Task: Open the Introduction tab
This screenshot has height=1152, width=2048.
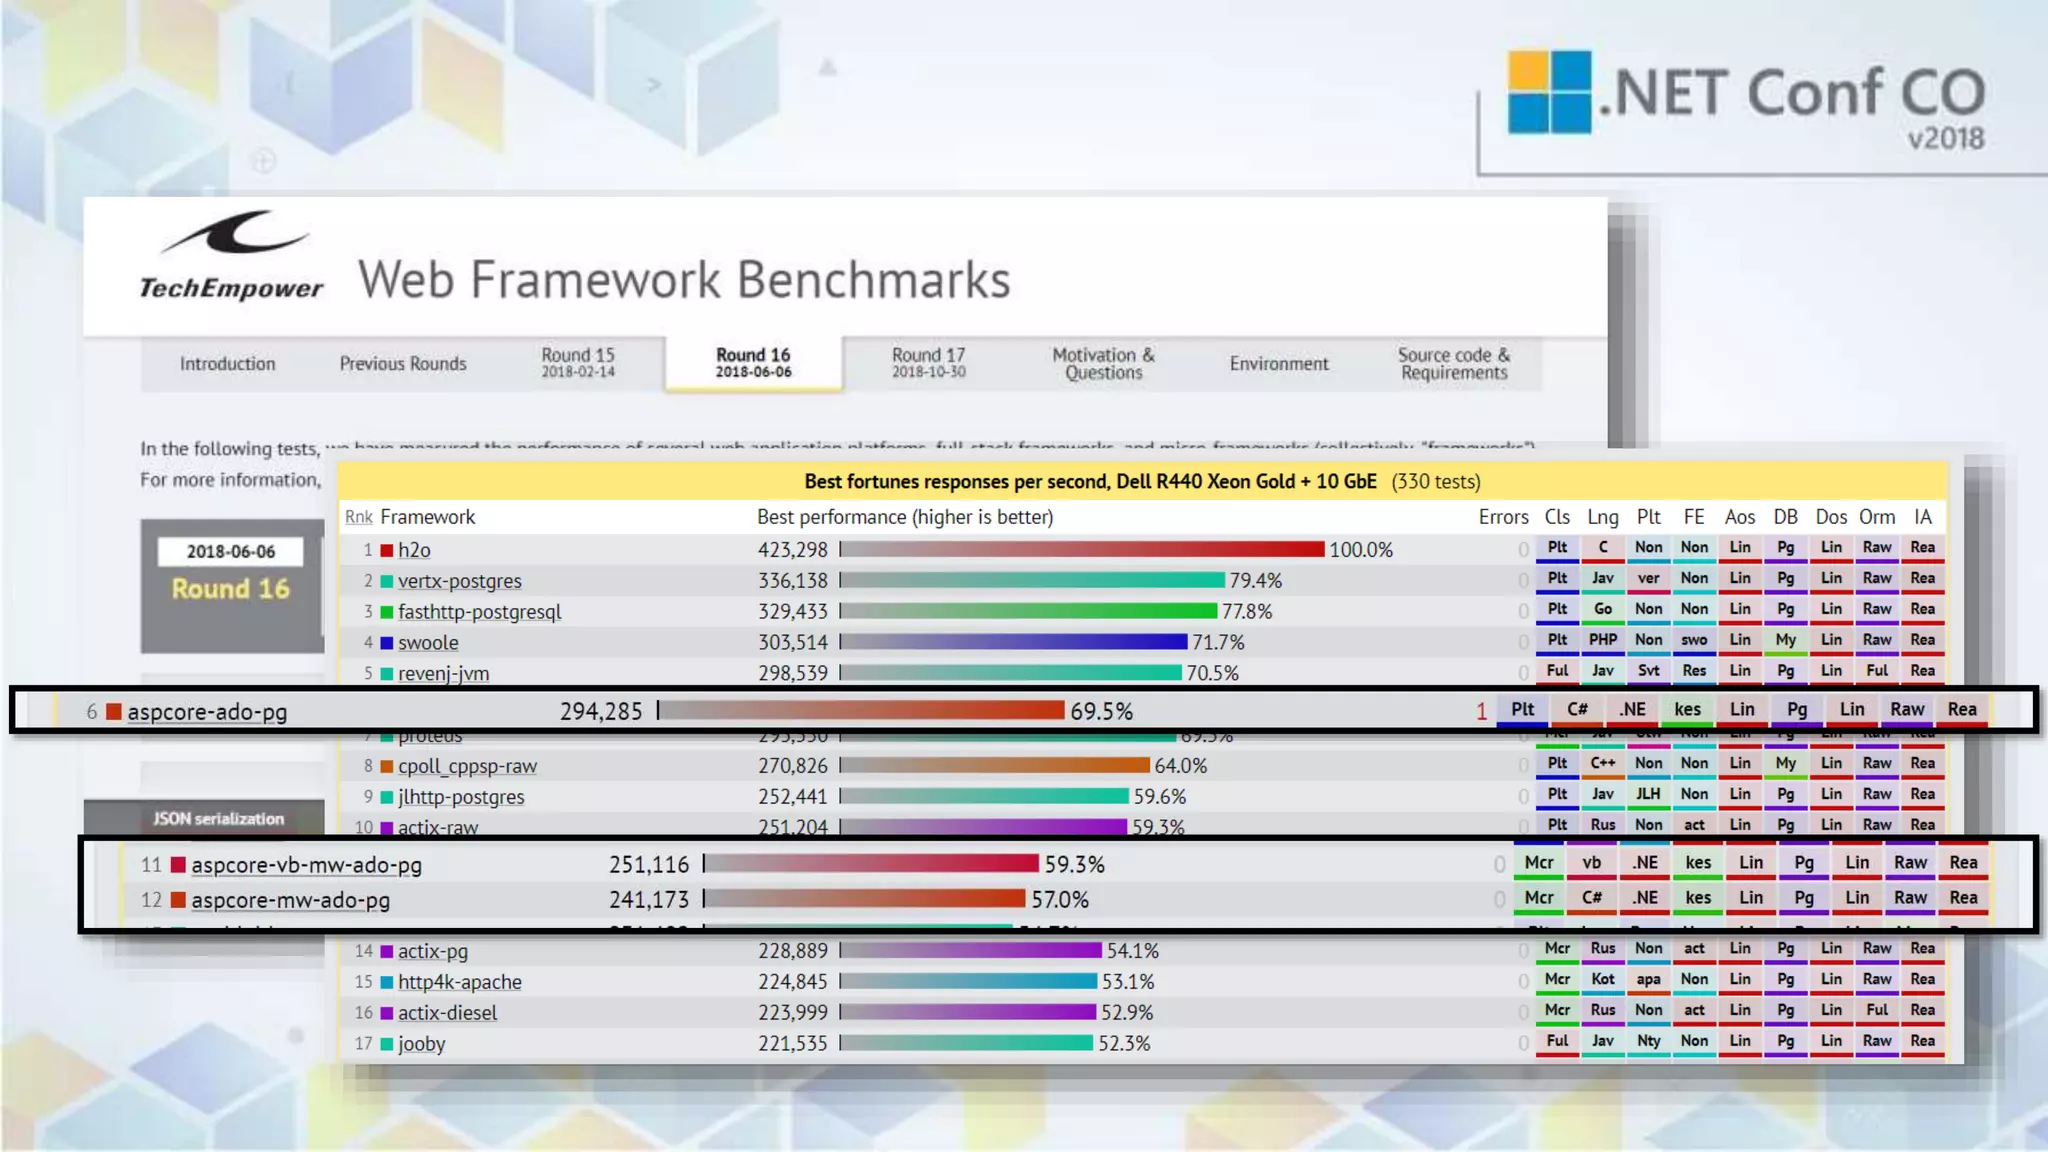Action: point(227,364)
